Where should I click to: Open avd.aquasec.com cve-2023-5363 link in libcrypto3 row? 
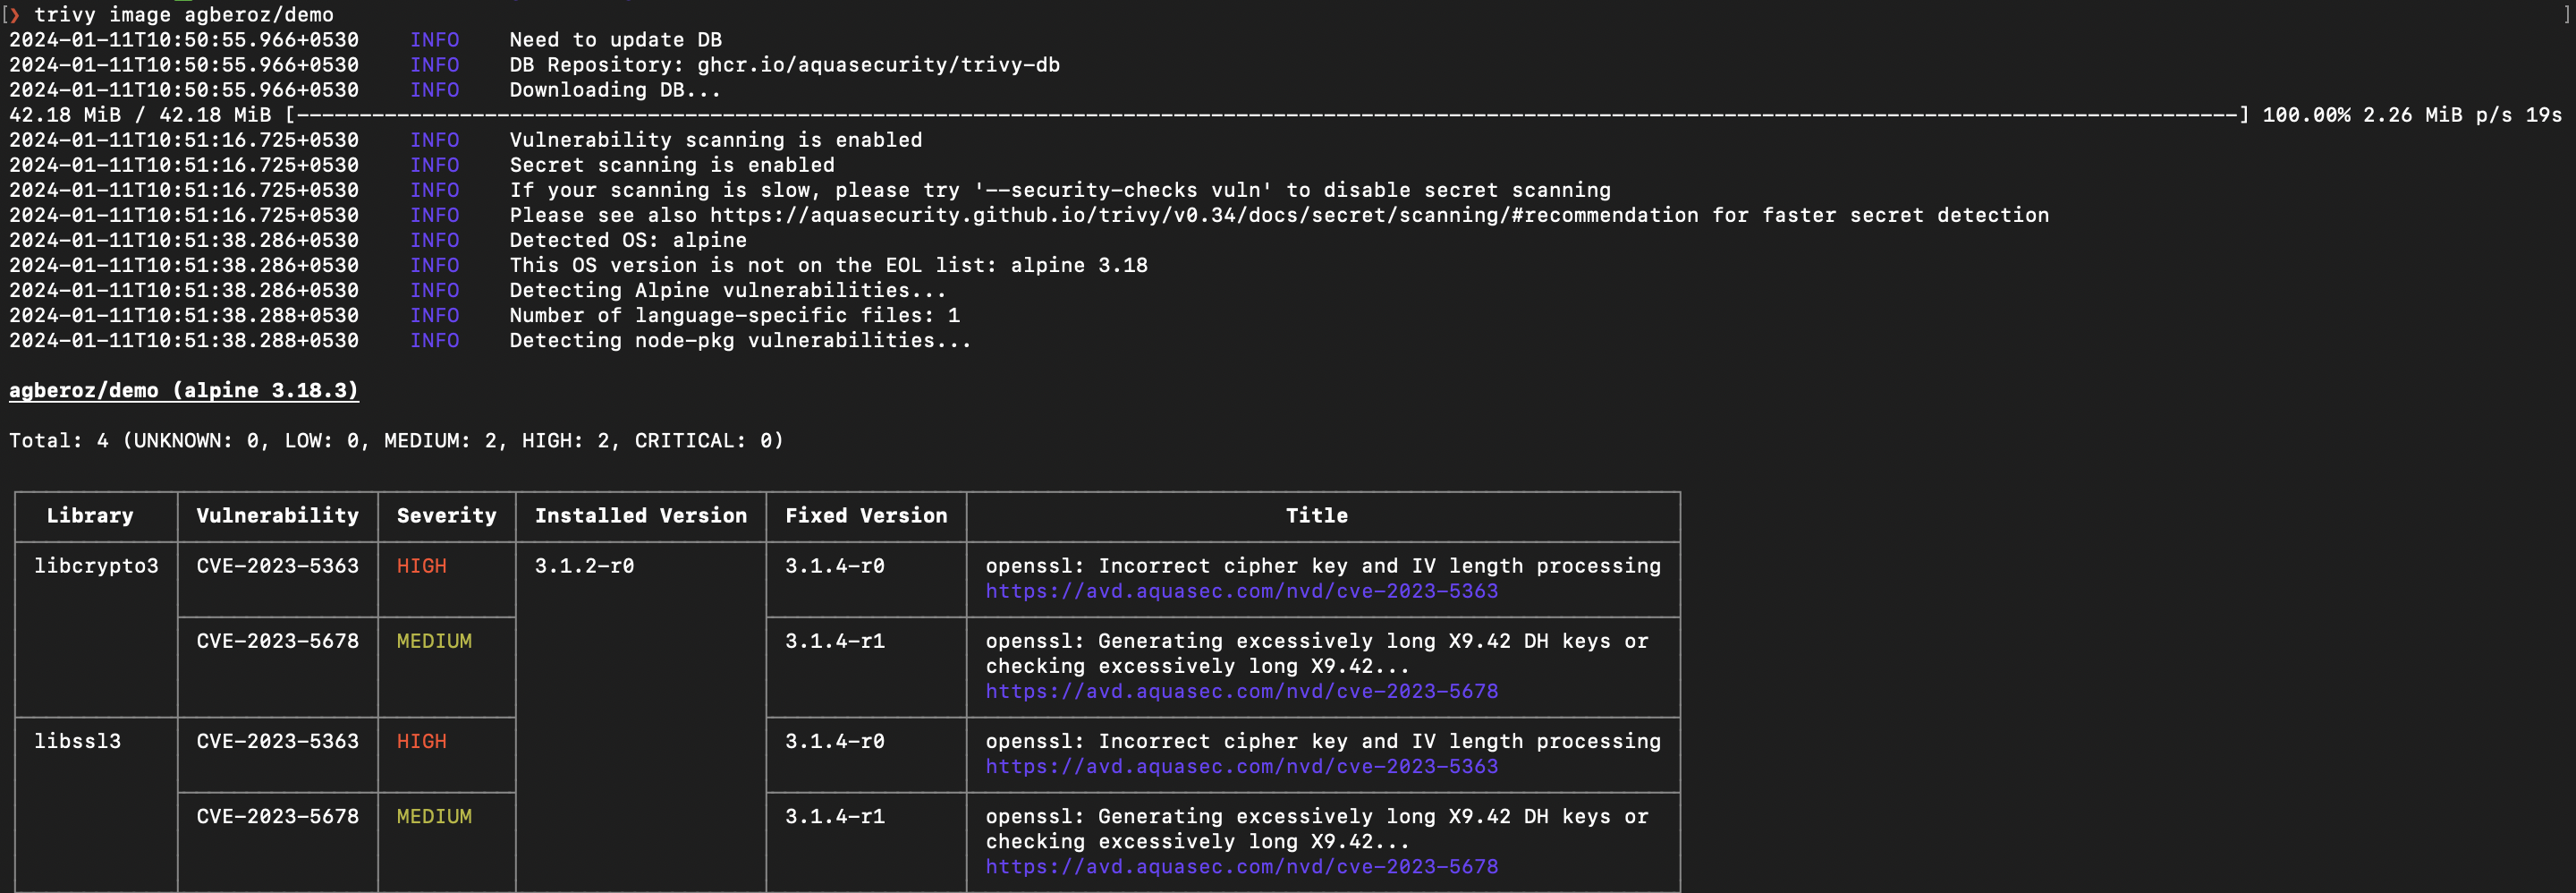pos(1241,591)
